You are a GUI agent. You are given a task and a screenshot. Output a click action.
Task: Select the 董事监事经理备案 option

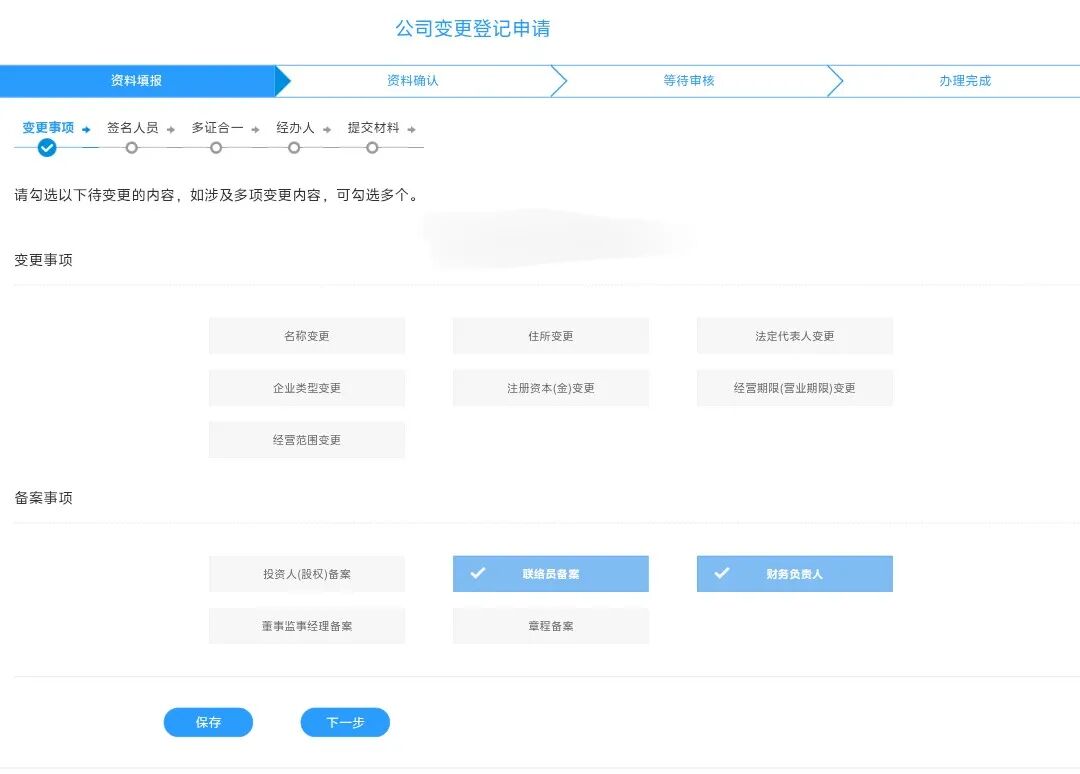click(x=307, y=626)
